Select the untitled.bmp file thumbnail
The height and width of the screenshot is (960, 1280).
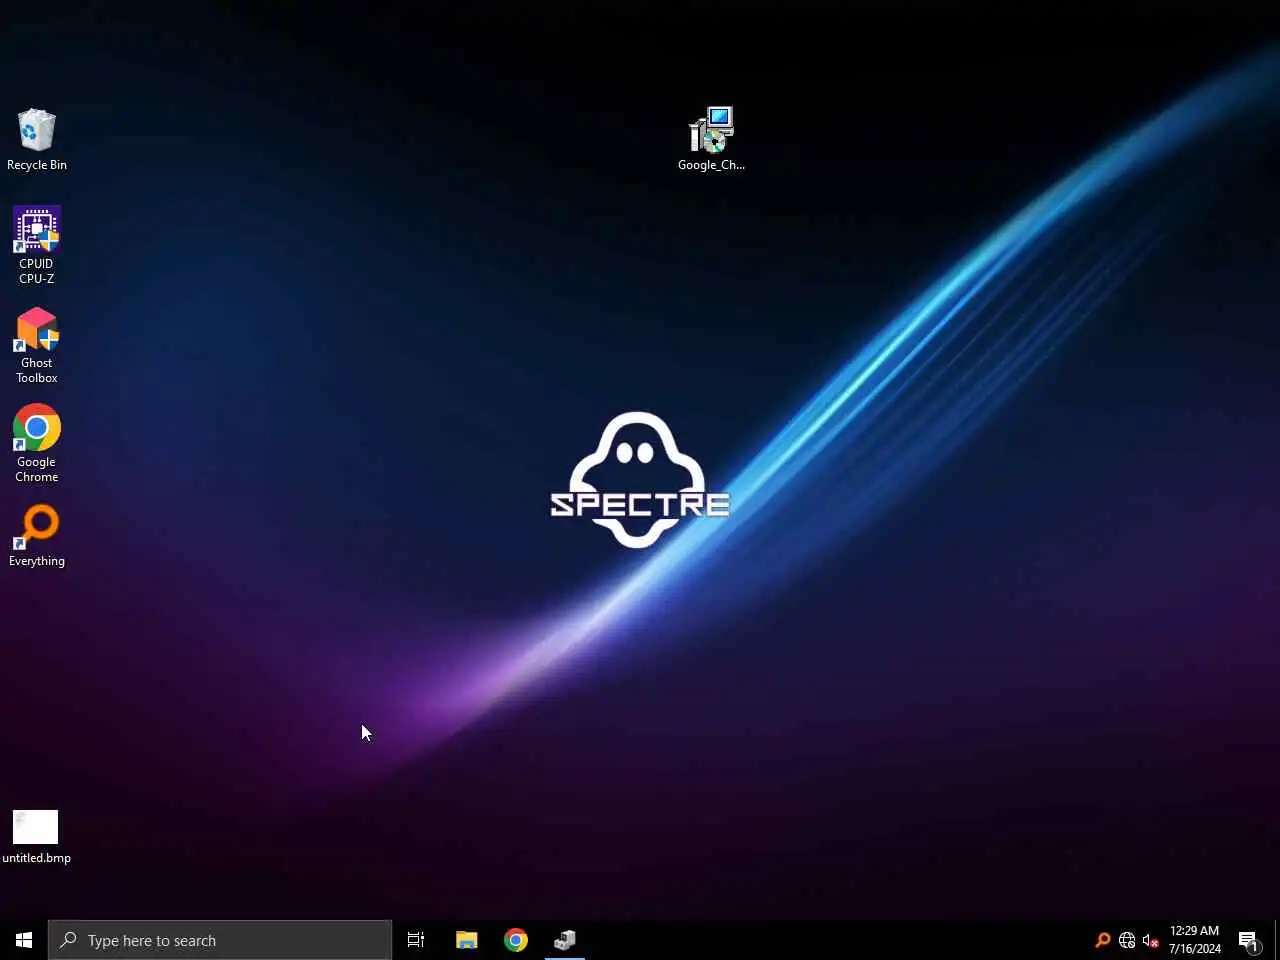point(36,837)
